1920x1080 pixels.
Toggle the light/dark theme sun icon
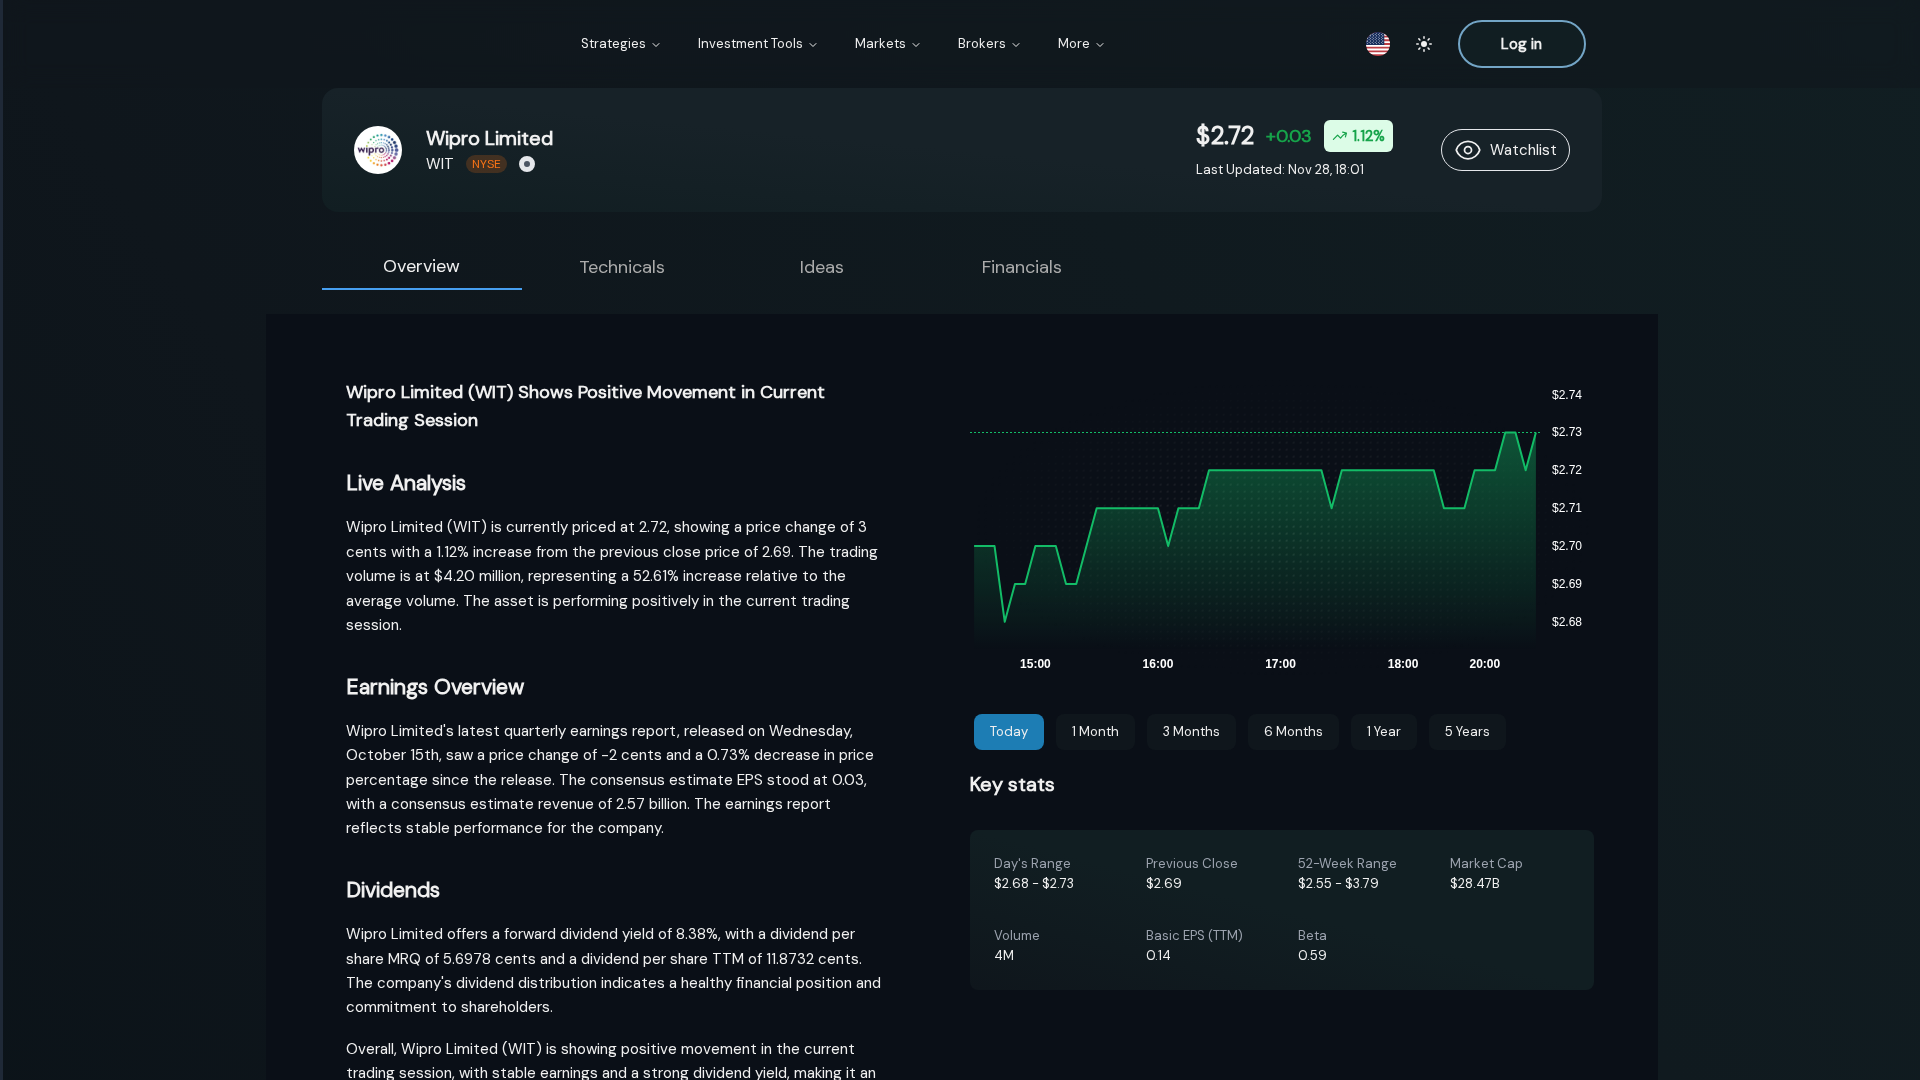coord(1424,44)
